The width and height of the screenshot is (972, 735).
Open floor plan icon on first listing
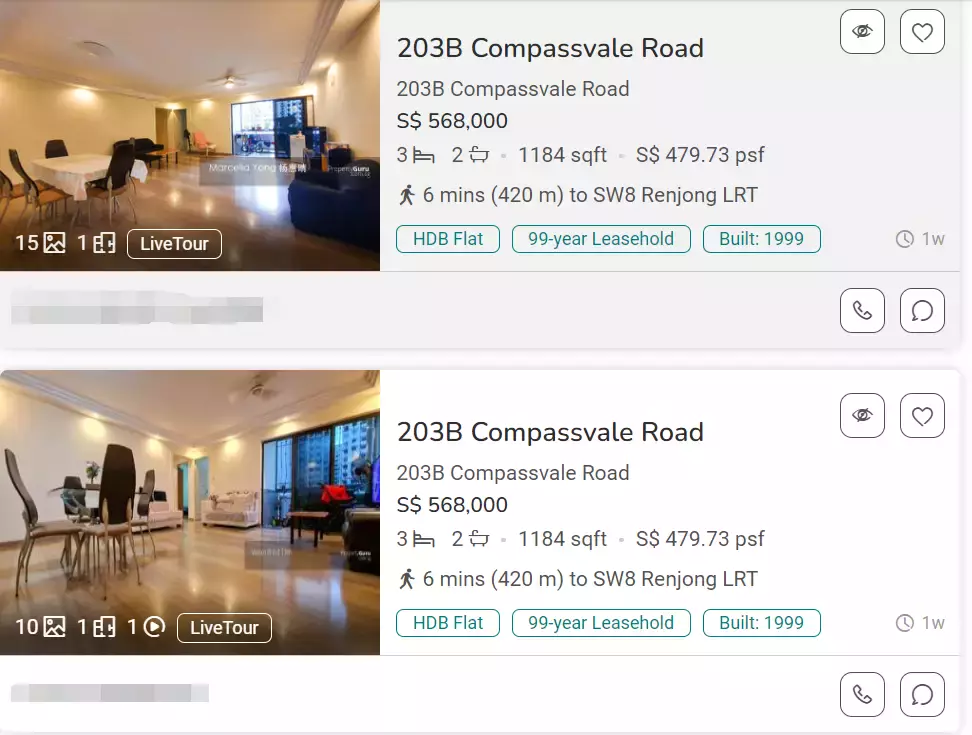pyautogui.click(x=104, y=243)
